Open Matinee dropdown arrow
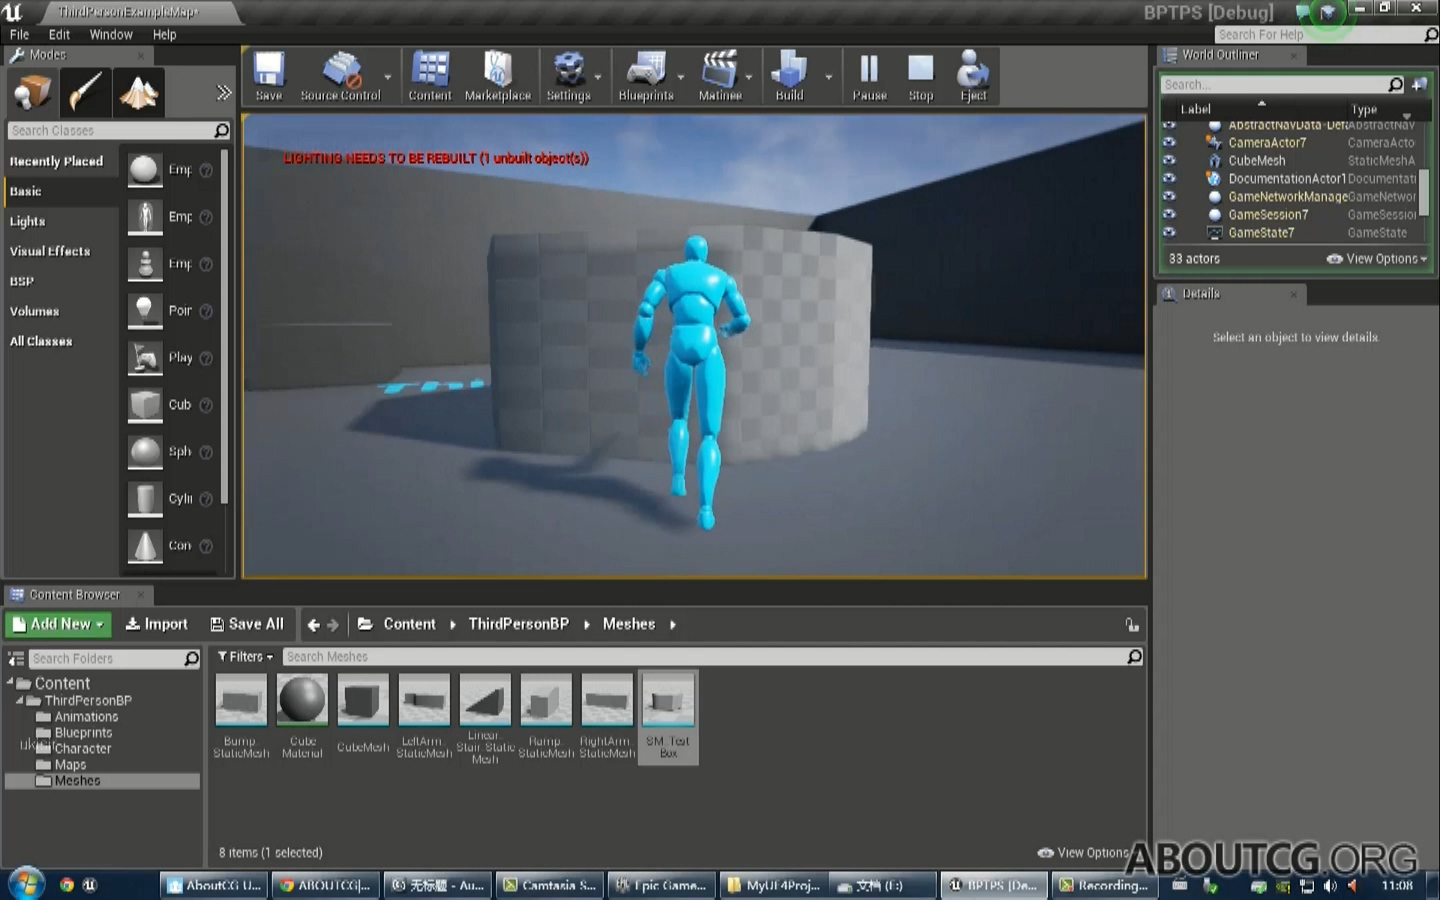 point(749,77)
